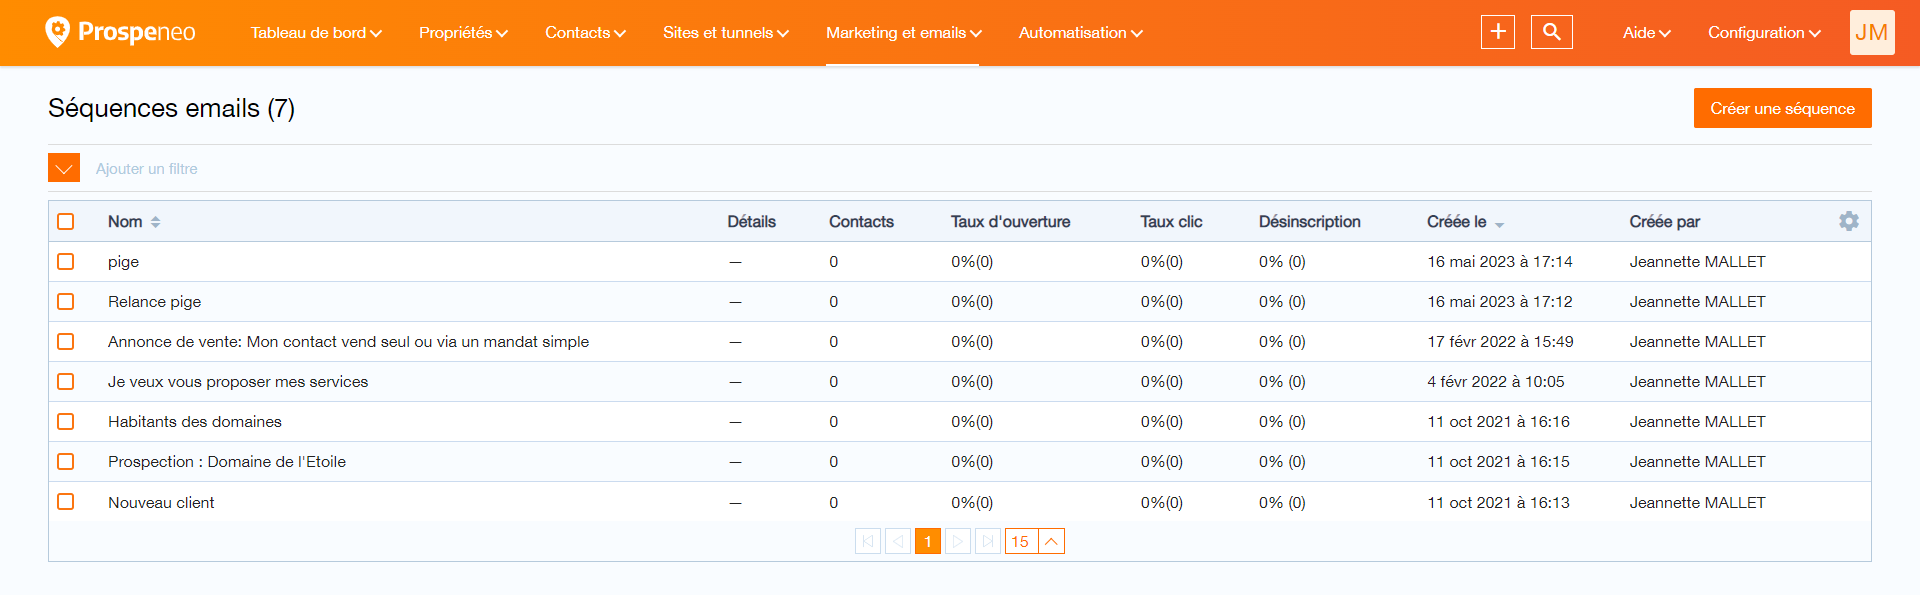Click date 11 oct 2021 à 16:16
The height and width of the screenshot is (595, 1920).
pos(1498,422)
